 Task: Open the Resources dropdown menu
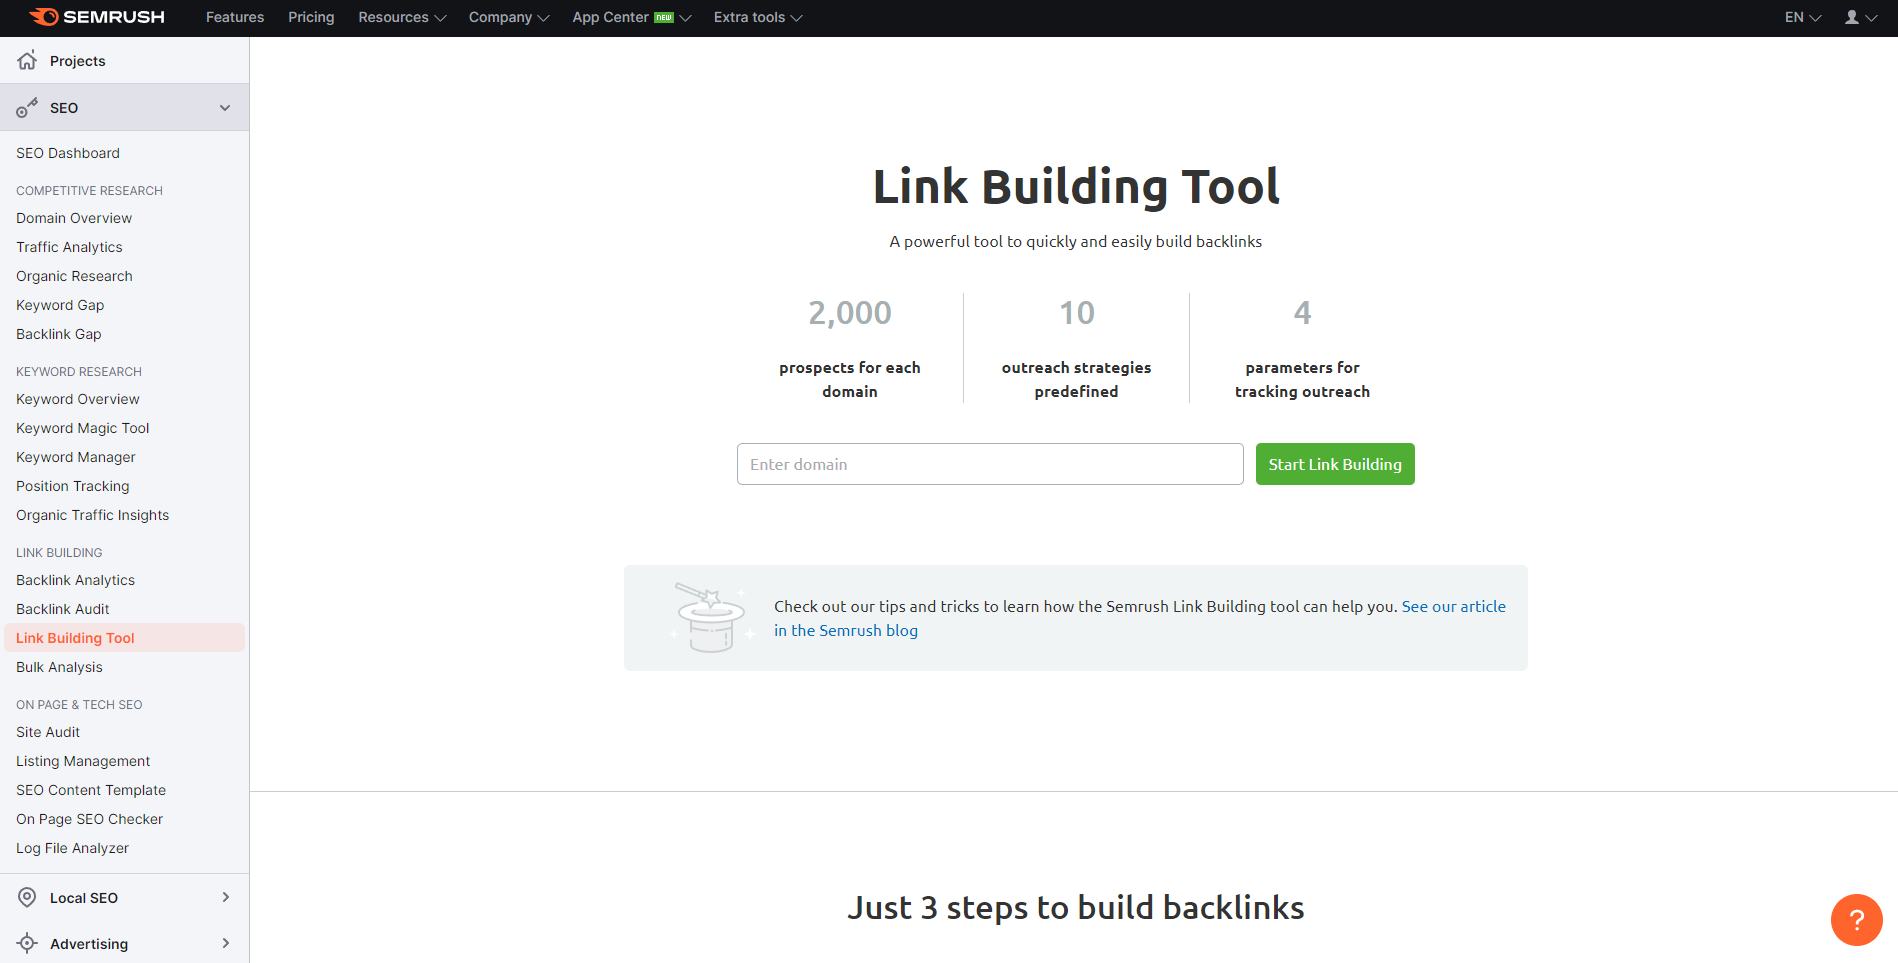pos(402,17)
